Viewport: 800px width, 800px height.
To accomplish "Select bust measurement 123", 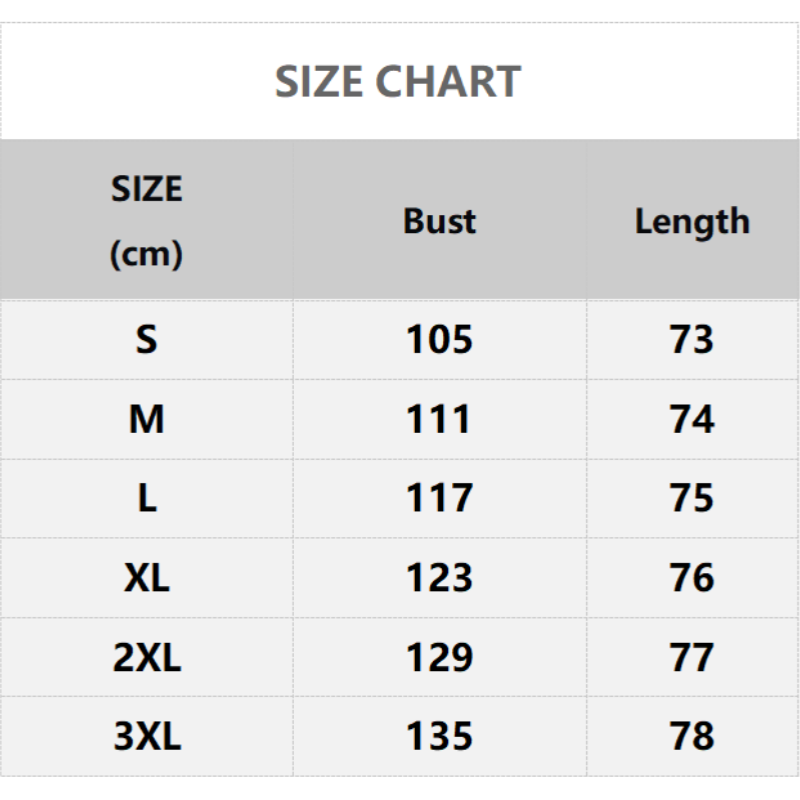I will 439,577.
